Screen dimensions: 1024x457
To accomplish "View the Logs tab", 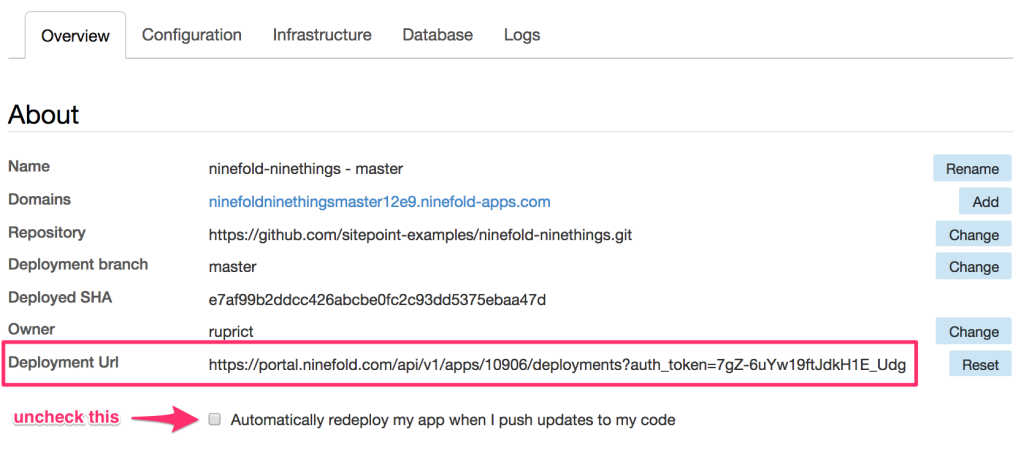I will point(522,35).
